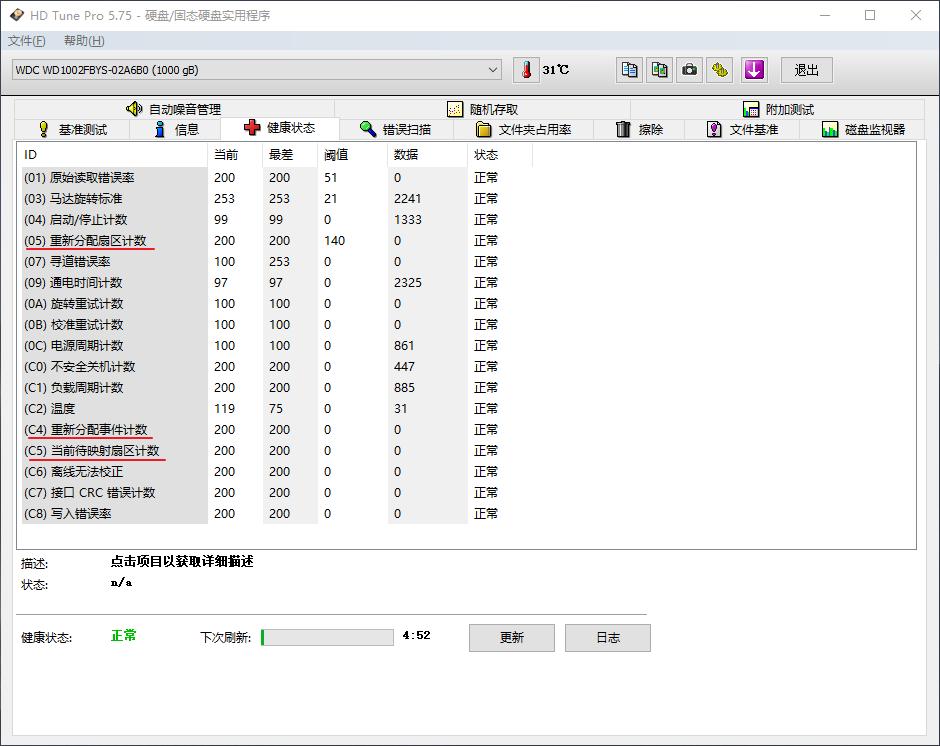Click the trash bin icon of 擦除
Screen dimensions: 940x746
point(623,129)
